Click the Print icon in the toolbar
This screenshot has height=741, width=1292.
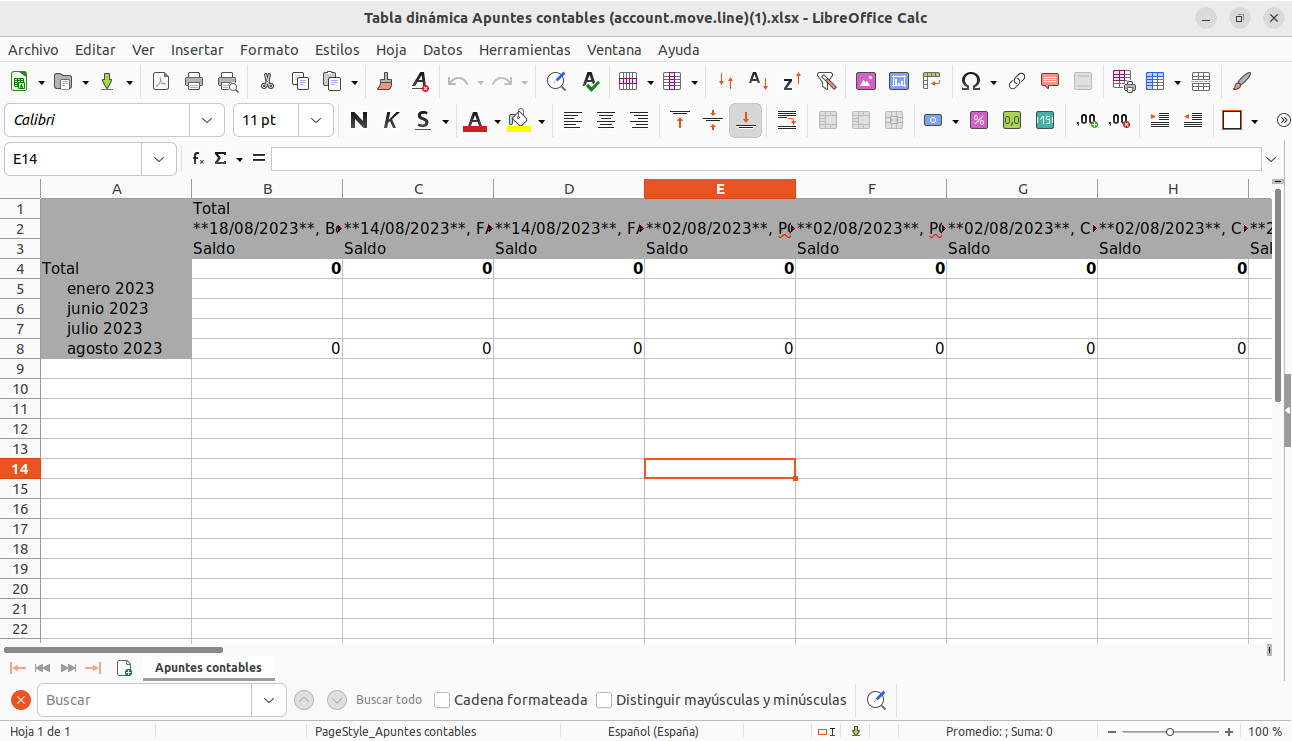(x=194, y=82)
